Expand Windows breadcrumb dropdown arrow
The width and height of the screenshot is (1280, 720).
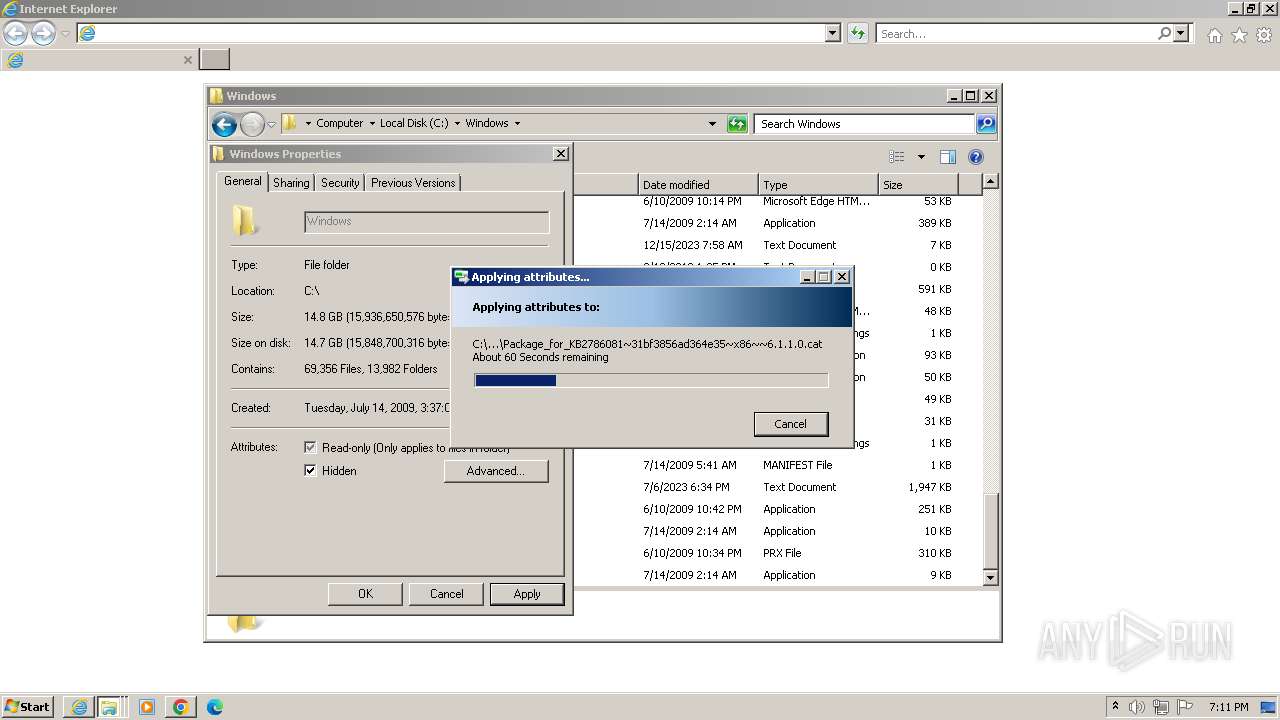tap(517, 124)
